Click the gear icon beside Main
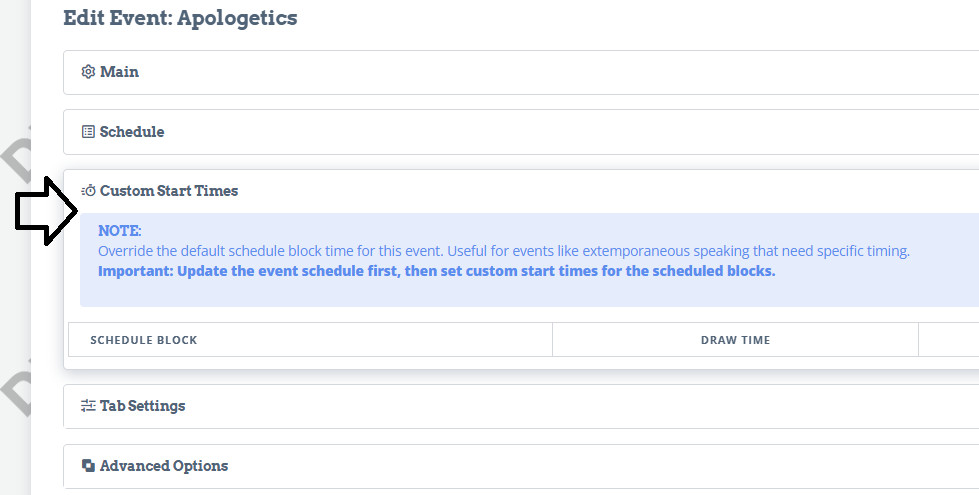979x495 pixels. pyautogui.click(x=88, y=72)
